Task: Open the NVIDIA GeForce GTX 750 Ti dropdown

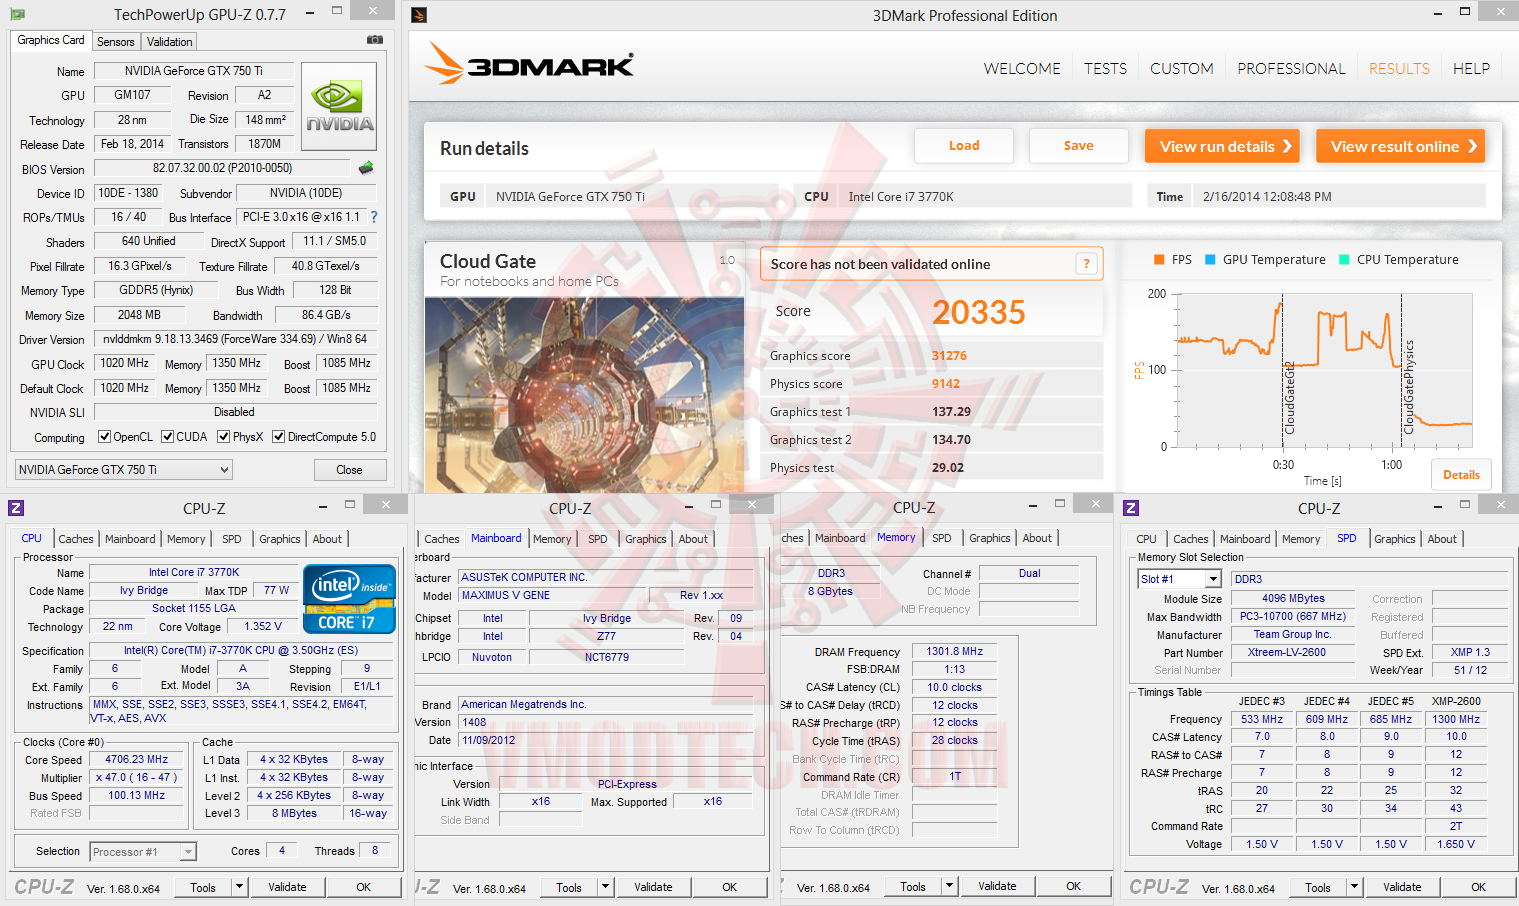Action: click(124, 470)
